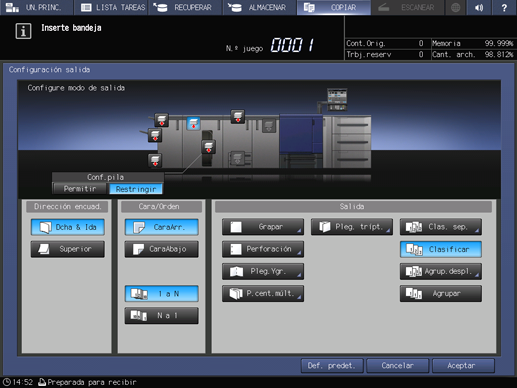517x388 pixels.
Task: Select Dcha & Ida binding direction
Action: click(x=68, y=227)
